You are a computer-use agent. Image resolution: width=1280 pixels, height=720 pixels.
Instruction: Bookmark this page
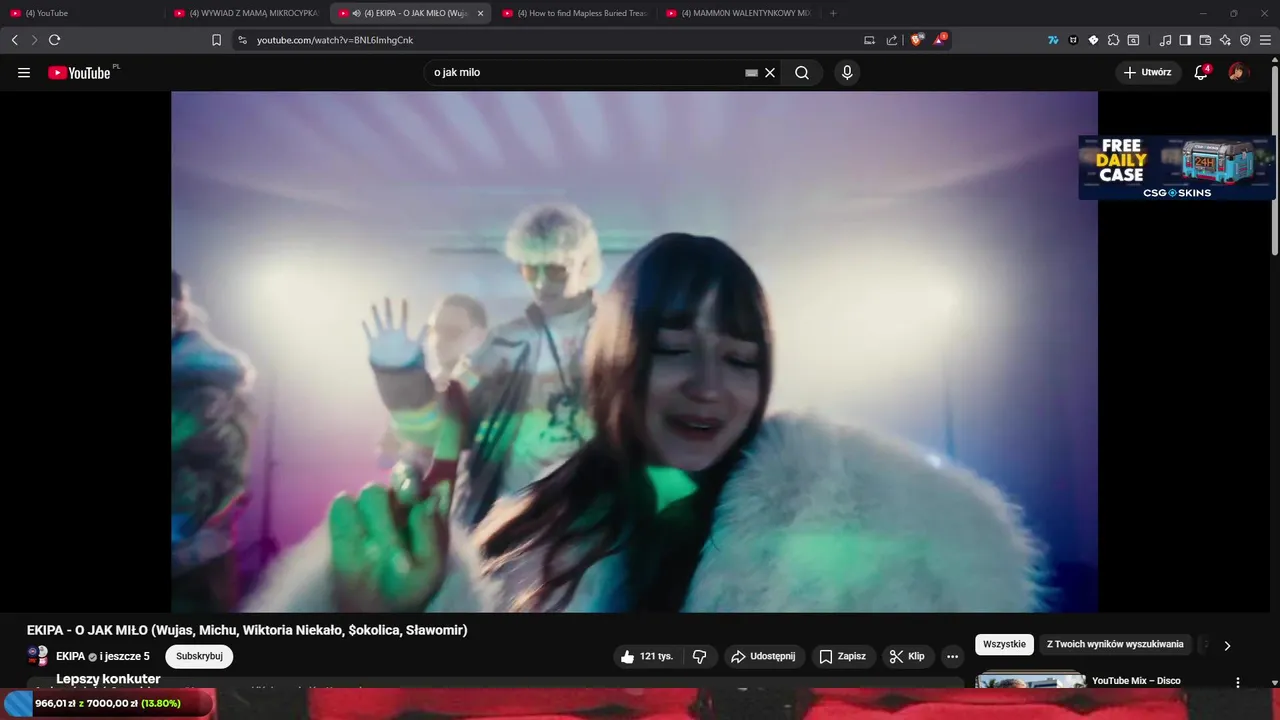click(216, 40)
